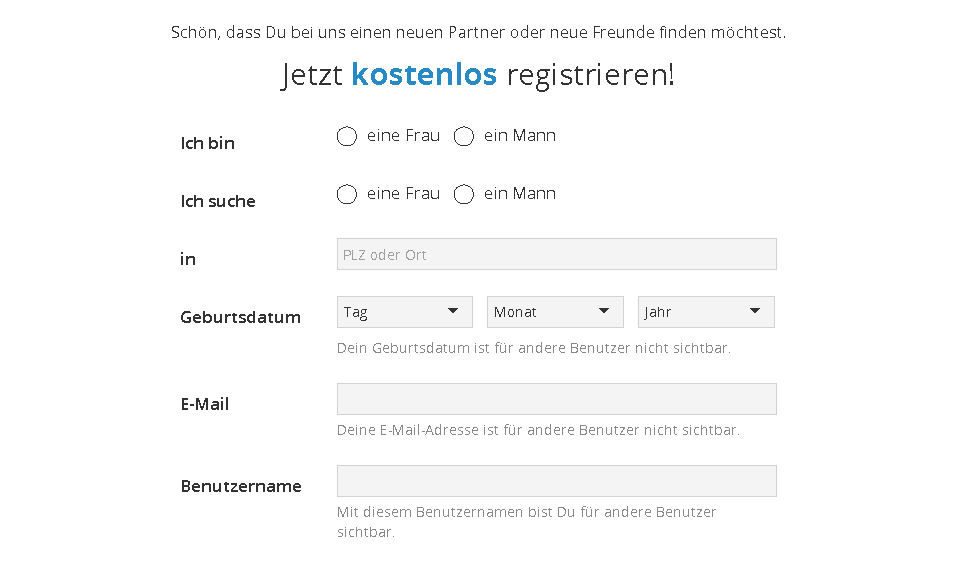Click into the E-Mail input field

click(x=556, y=399)
